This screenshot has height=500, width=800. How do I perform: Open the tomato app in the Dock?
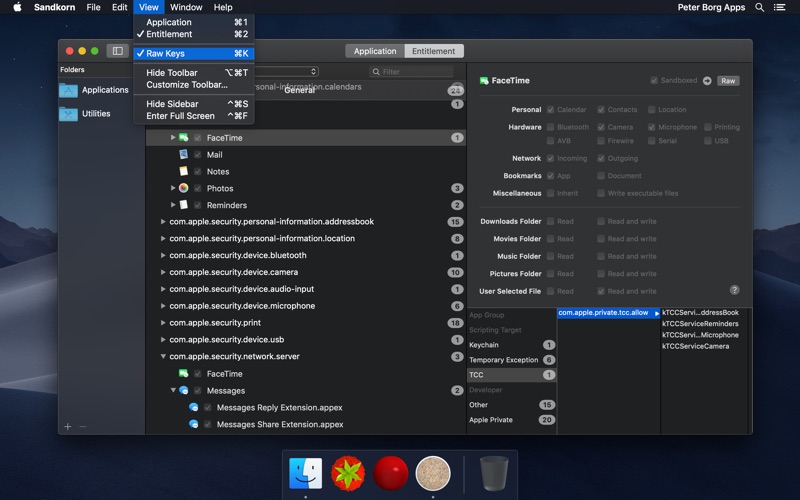point(348,473)
